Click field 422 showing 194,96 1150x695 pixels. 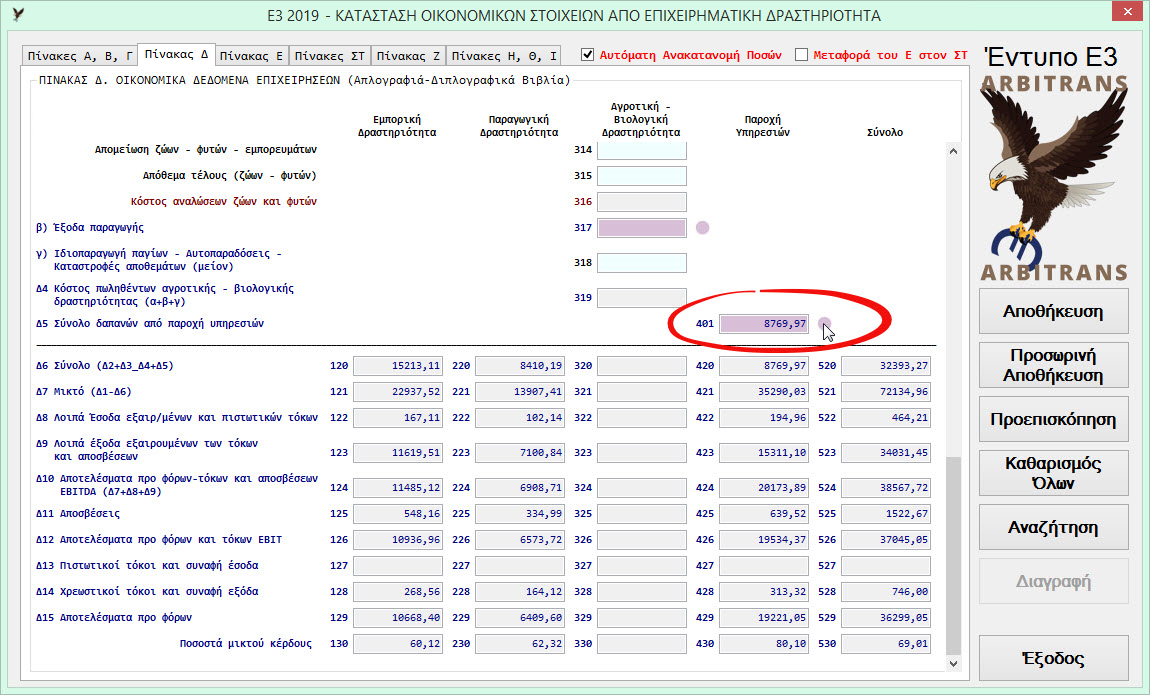point(764,418)
